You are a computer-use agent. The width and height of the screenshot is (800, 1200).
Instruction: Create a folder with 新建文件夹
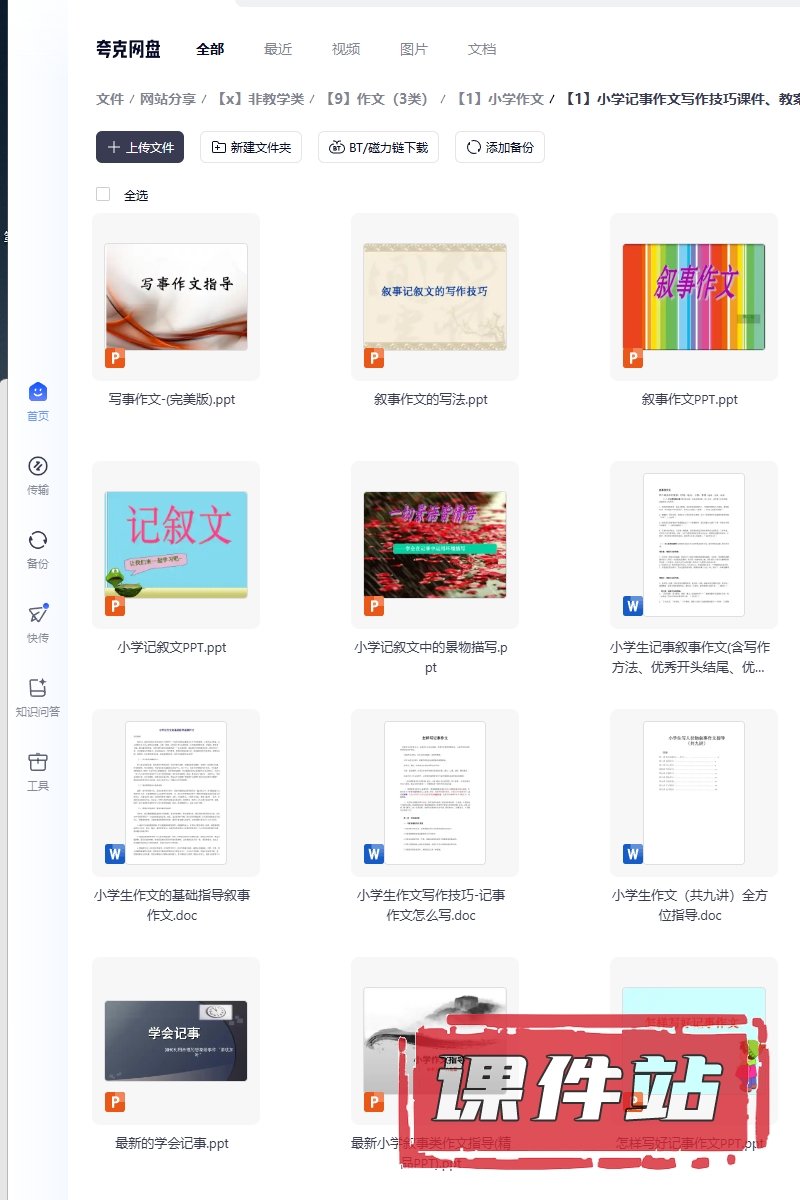tap(251, 147)
